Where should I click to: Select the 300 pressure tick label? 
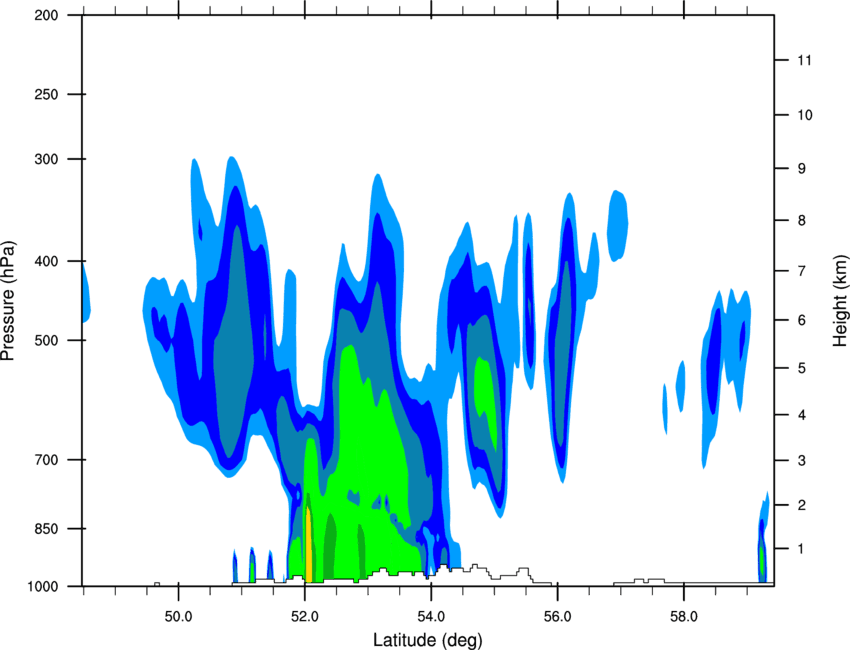pyautogui.click(x=46, y=159)
